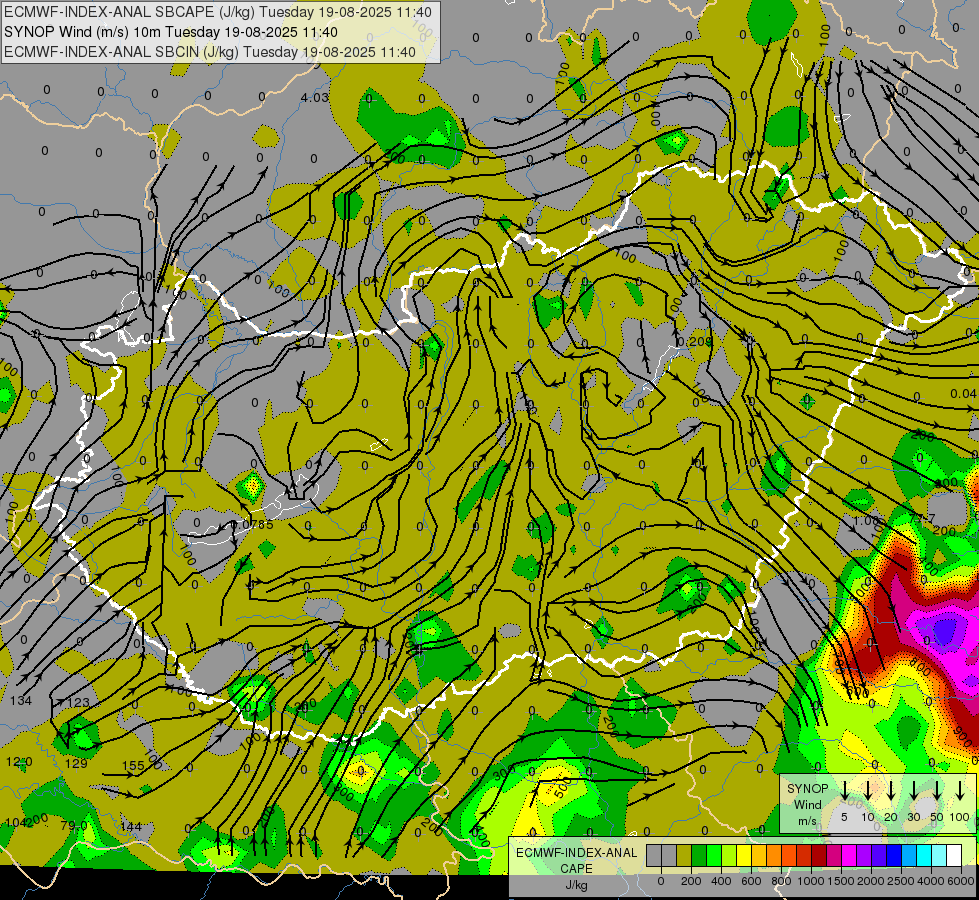Click the 50 m/s wind arrow in legend
This screenshot has width=979, height=900.
coord(937,790)
